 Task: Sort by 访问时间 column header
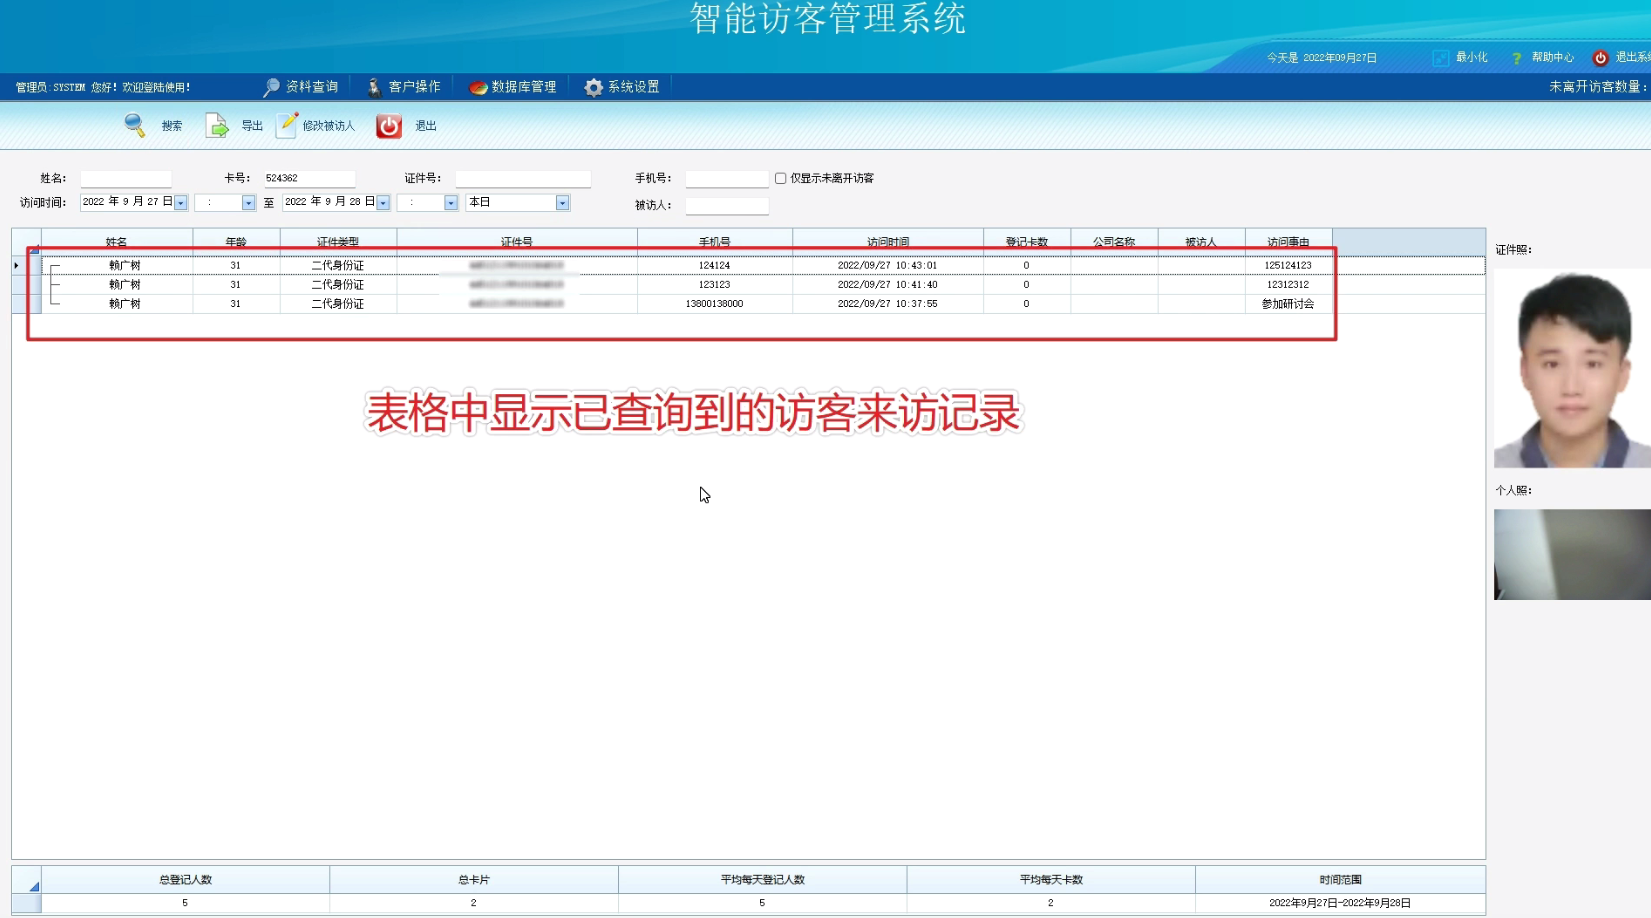tap(887, 242)
